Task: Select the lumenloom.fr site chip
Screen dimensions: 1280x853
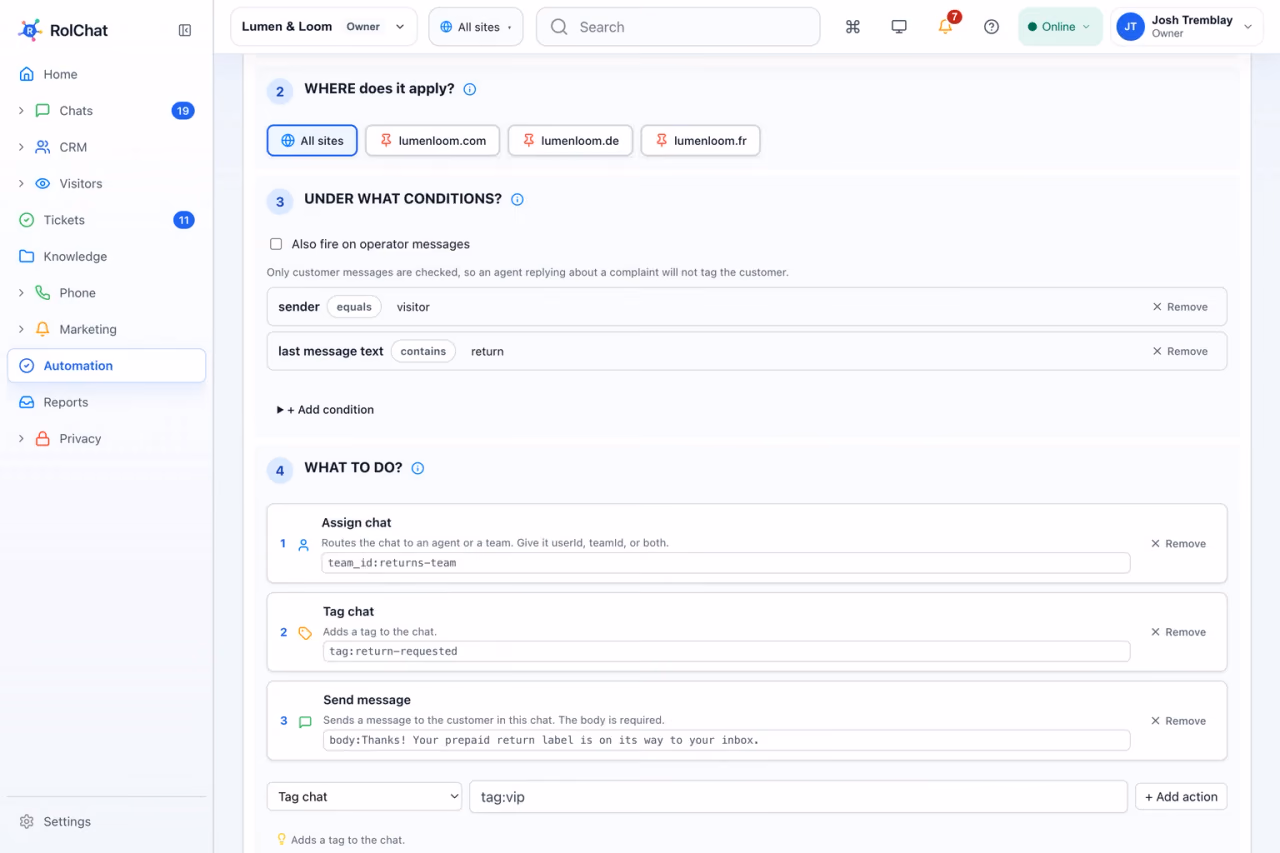Action: [700, 141]
